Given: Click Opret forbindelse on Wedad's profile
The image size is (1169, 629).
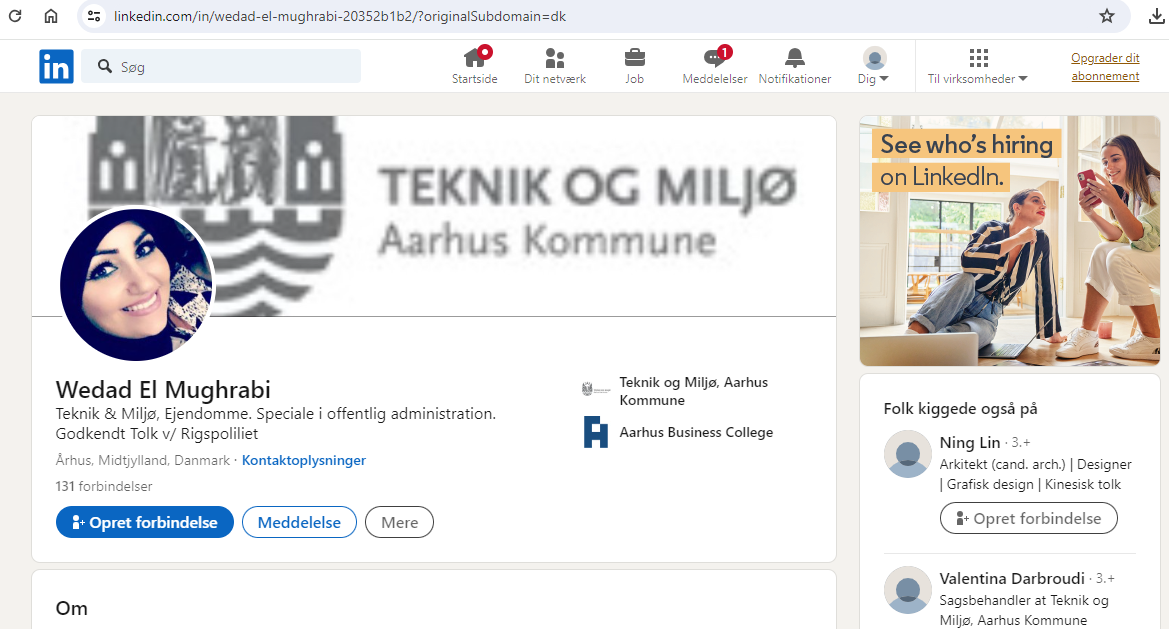Looking at the screenshot, I should click(x=145, y=522).
